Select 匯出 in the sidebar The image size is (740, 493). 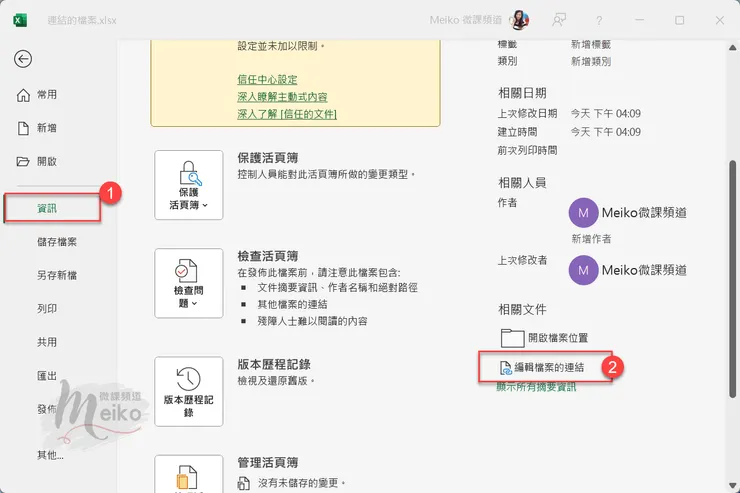coord(47,376)
